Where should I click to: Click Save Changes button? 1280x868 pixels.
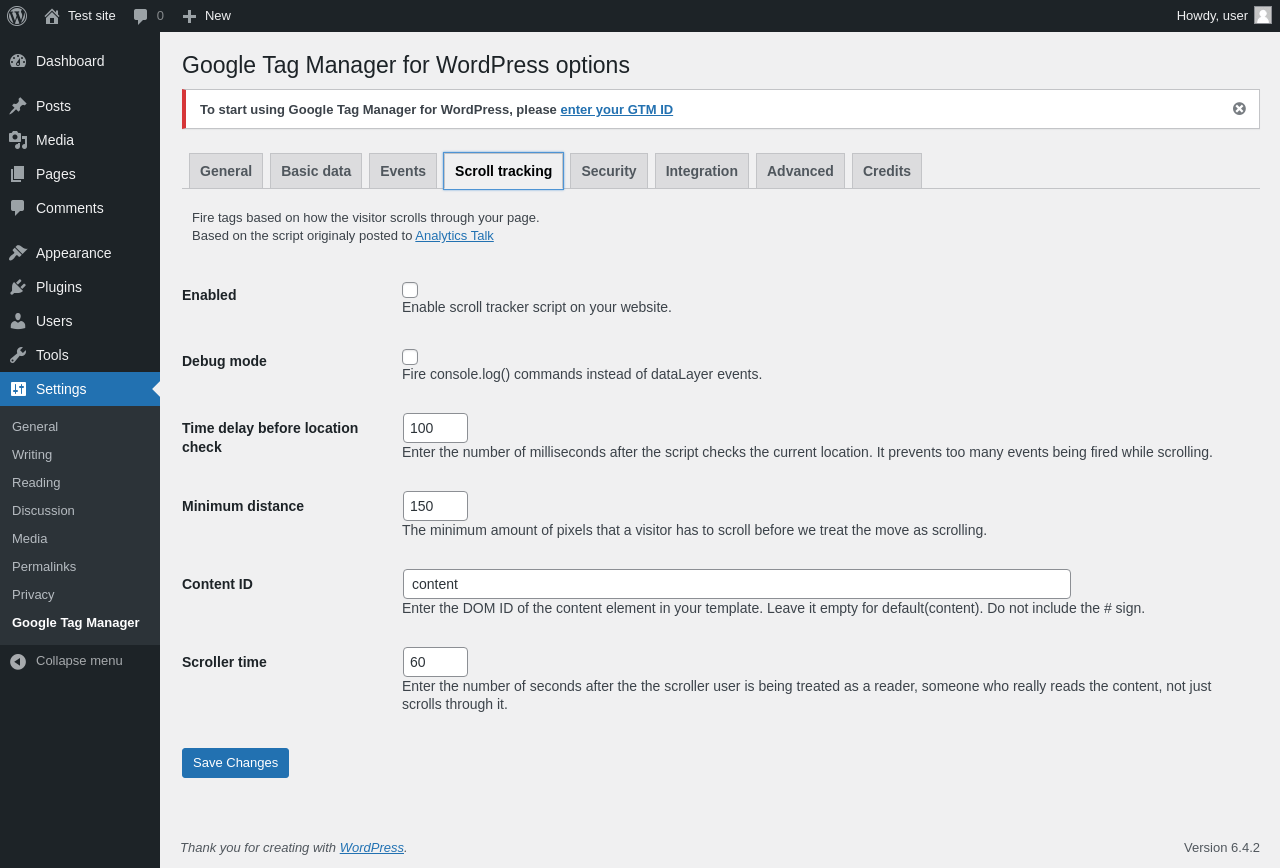[235, 763]
